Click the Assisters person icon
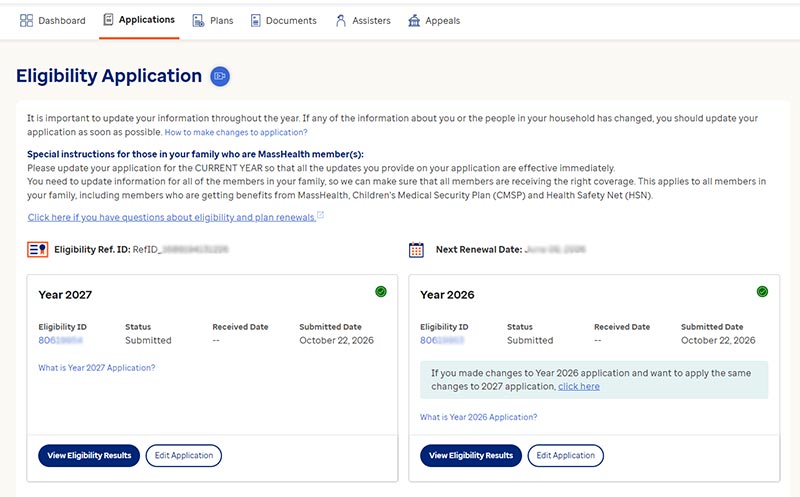This screenshot has width=800, height=497. click(x=341, y=20)
